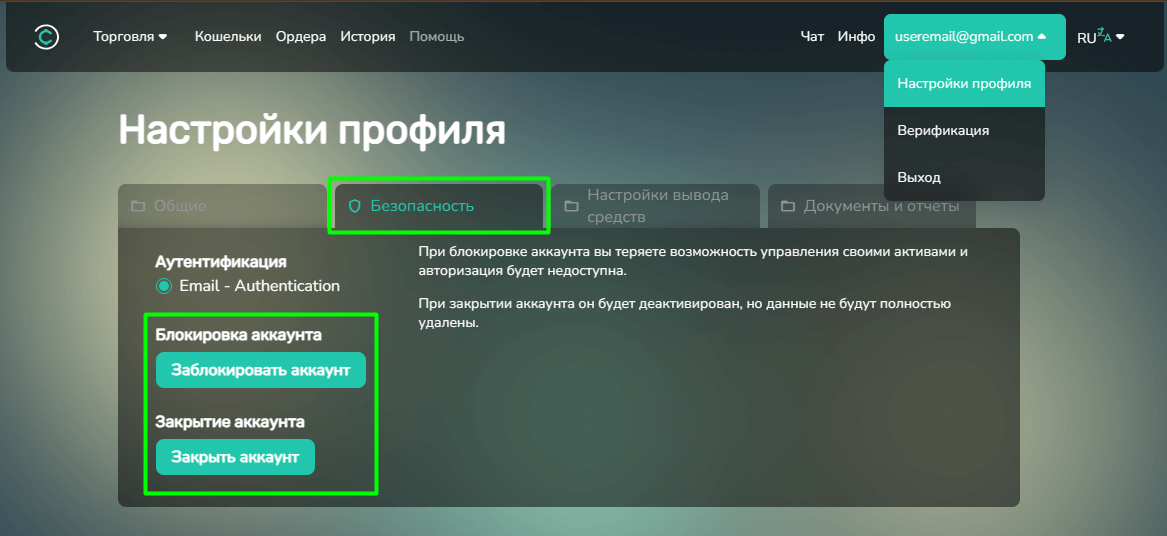The image size is (1167, 536).
Task: Click the exchange logo icon
Action: coord(46,37)
